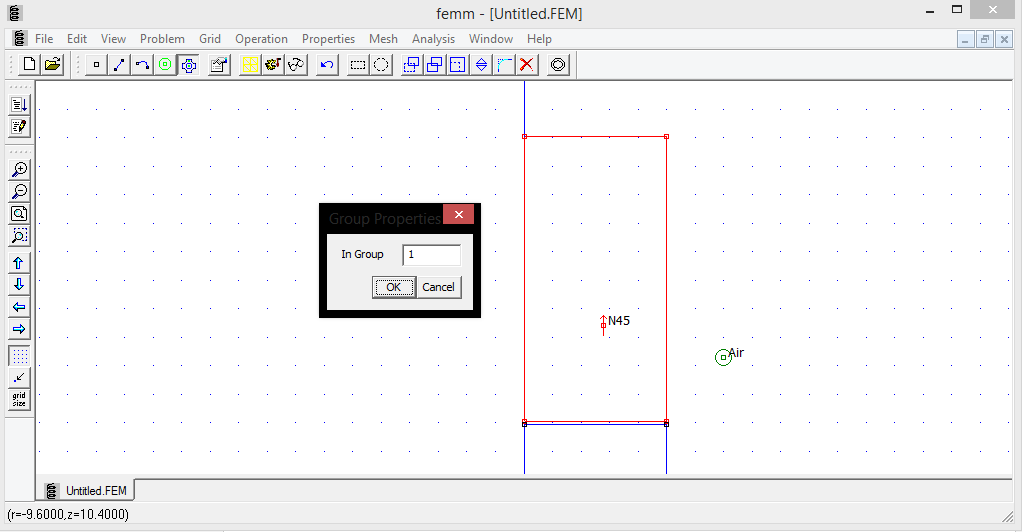Choose the rectangular selection tool
This screenshot has height=532, width=1022.
(358, 65)
